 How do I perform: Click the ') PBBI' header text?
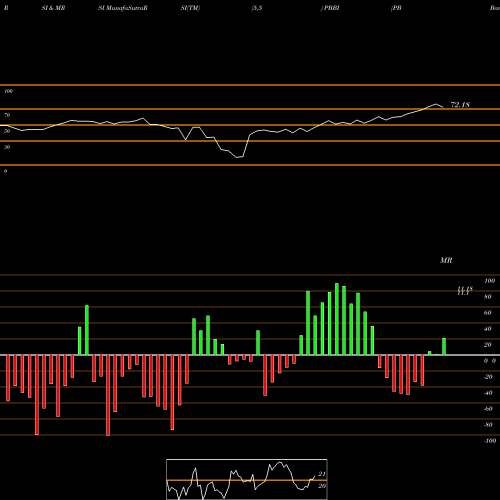tap(330, 8)
